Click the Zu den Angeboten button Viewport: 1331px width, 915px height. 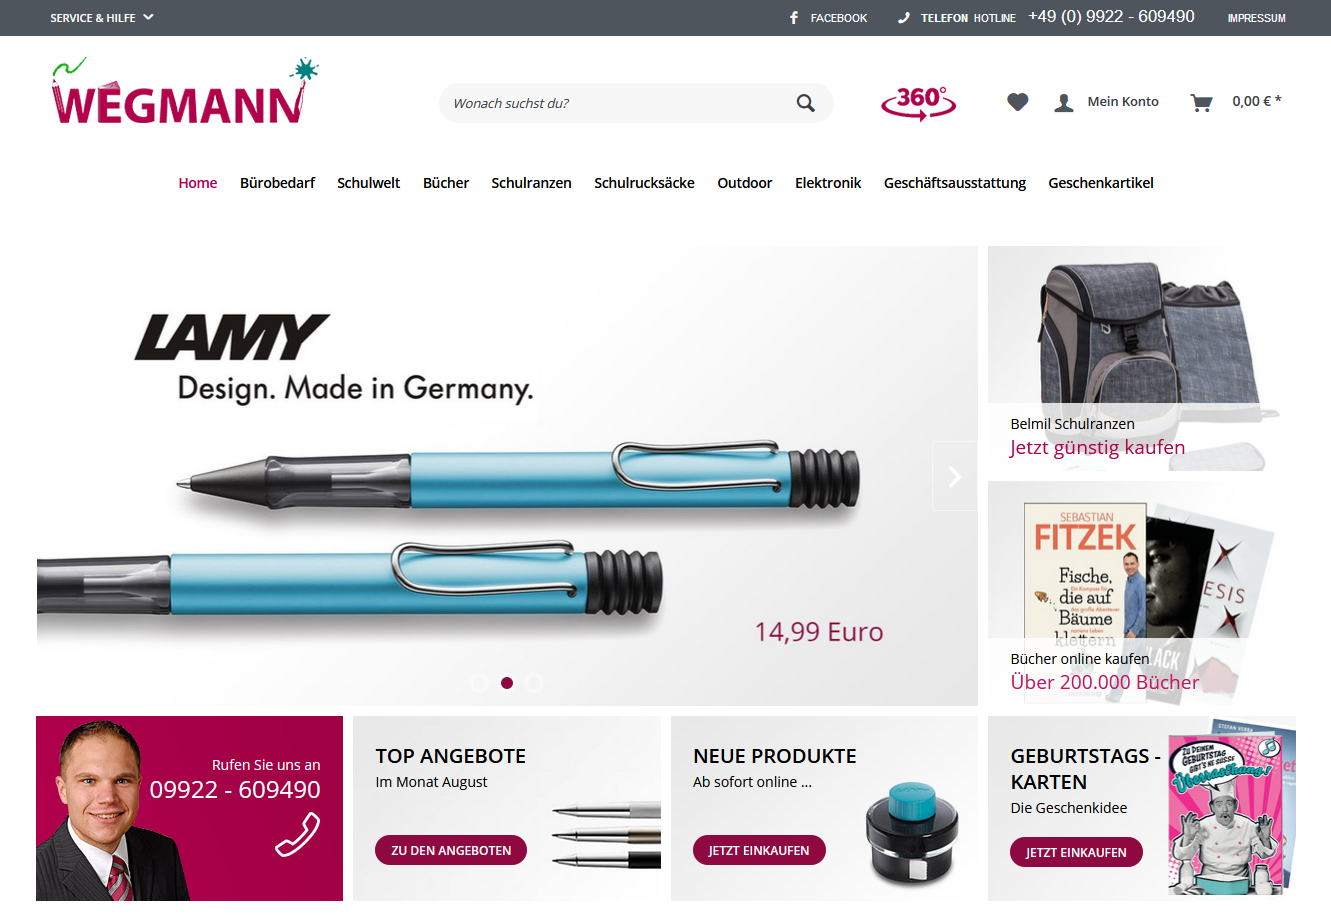pos(451,850)
